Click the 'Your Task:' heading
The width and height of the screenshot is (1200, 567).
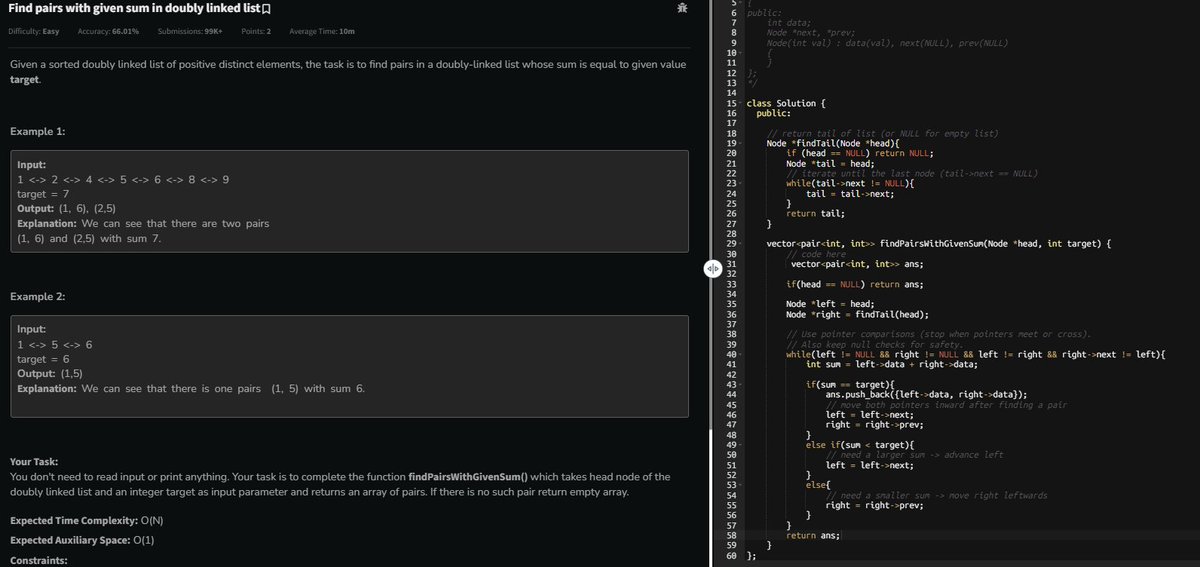click(x=34, y=462)
